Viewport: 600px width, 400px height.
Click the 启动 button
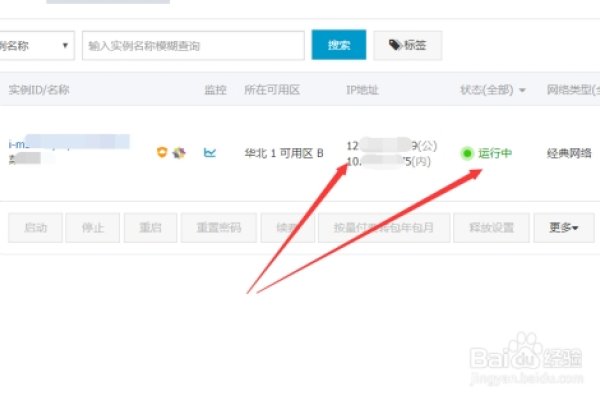pos(35,228)
